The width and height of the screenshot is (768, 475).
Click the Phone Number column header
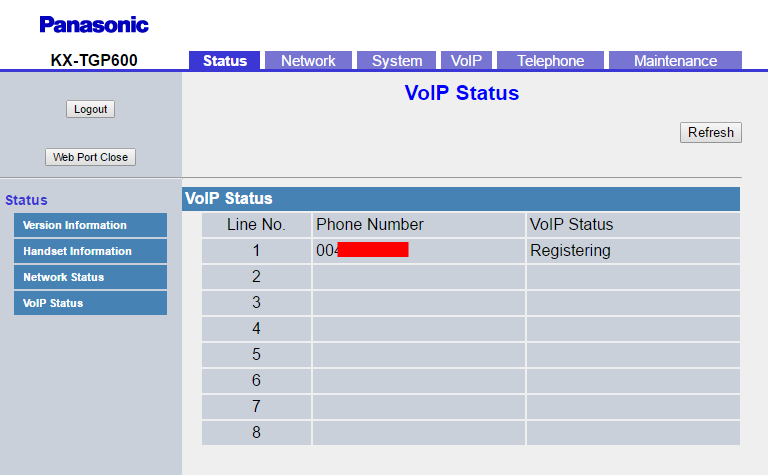click(370, 225)
